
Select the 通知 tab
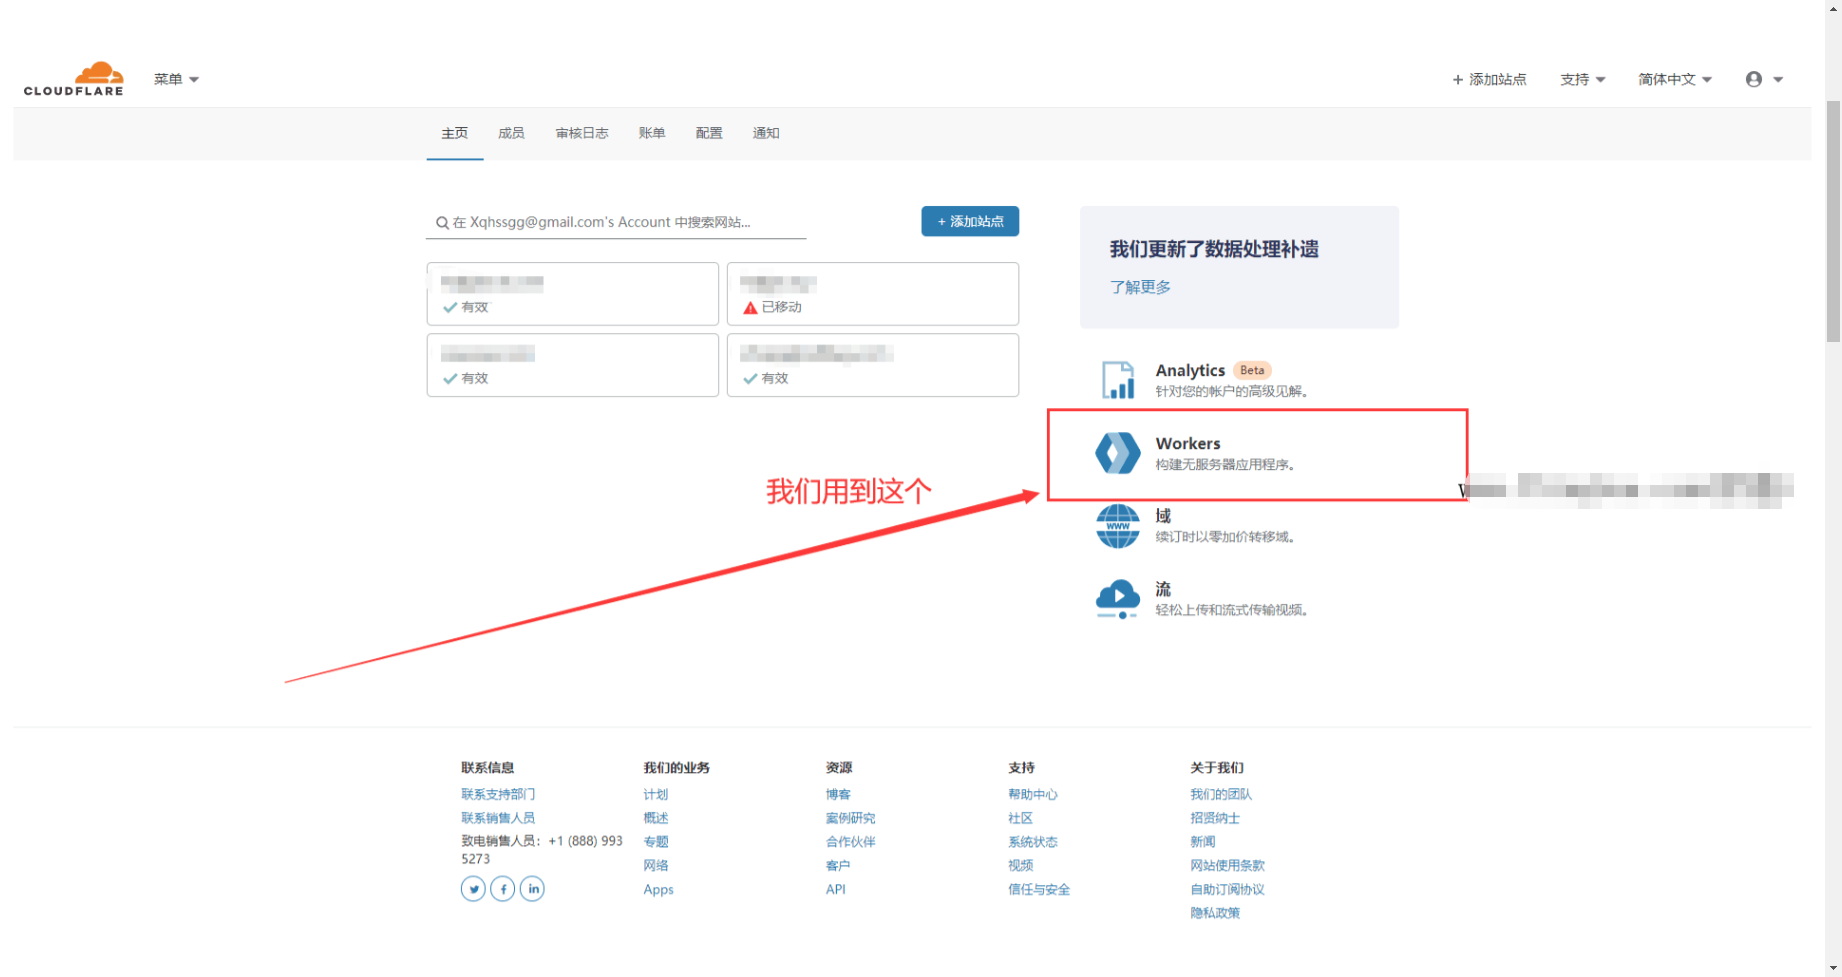[x=766, y=133]
